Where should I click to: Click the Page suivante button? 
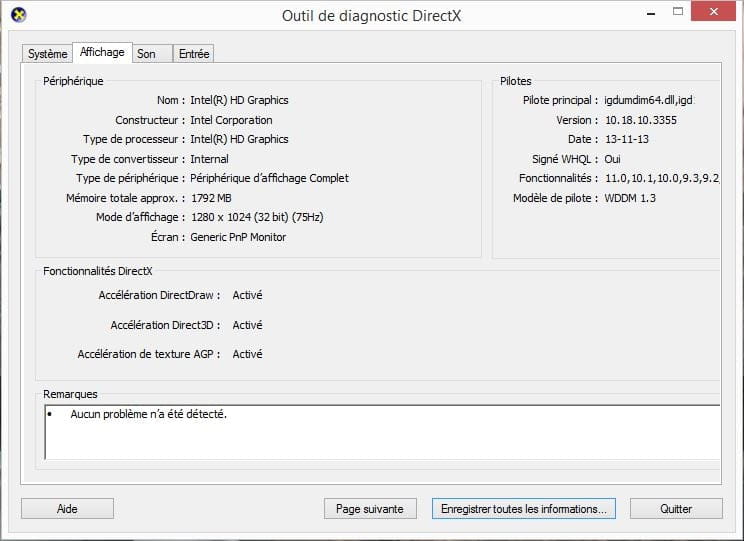click(x=370, y=509)
